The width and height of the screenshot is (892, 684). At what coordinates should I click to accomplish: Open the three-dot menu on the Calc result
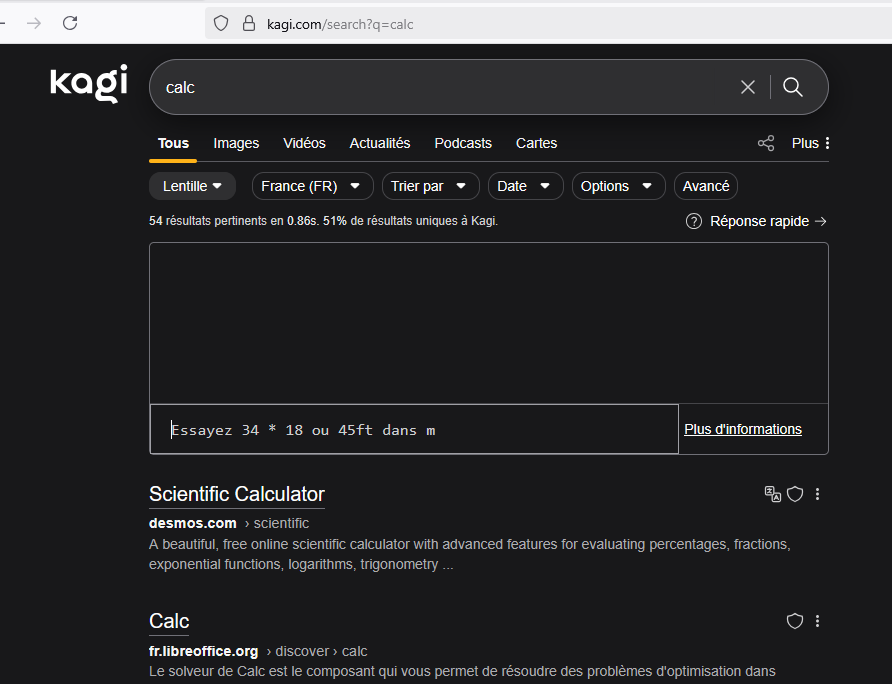click(818, 621)
